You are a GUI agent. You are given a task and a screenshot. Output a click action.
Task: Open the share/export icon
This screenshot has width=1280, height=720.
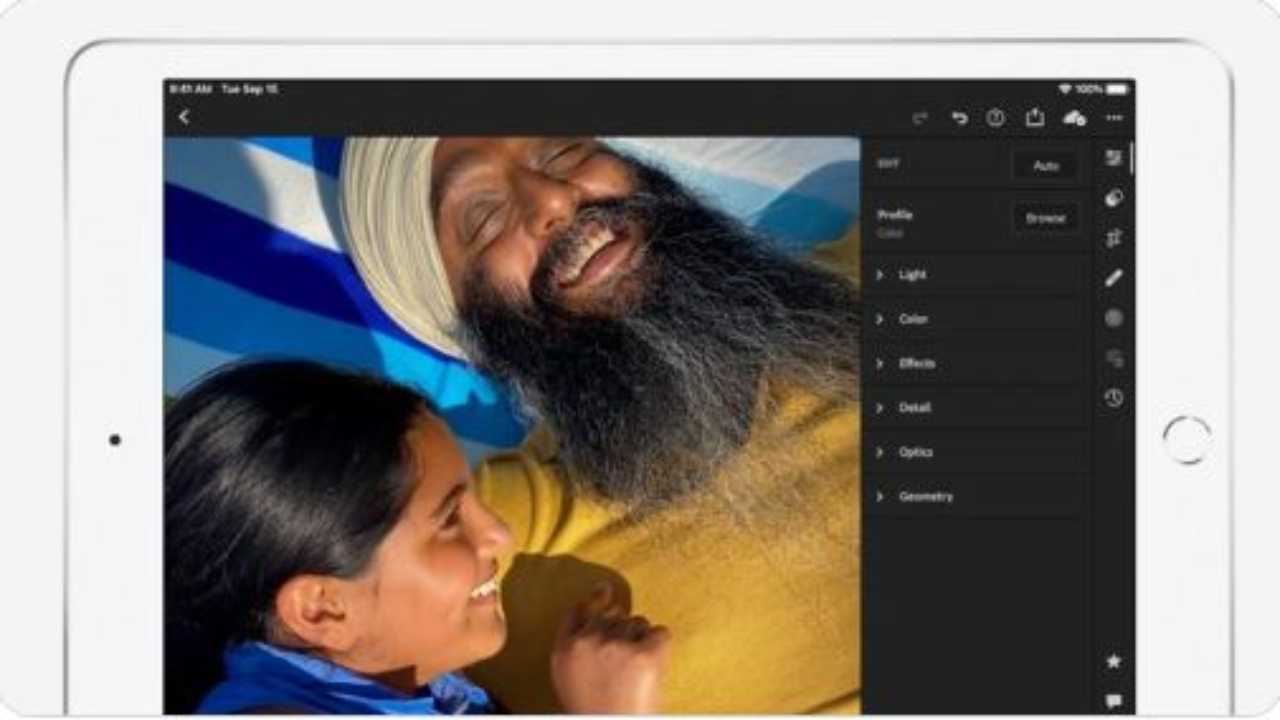(x=1035, y=117)
